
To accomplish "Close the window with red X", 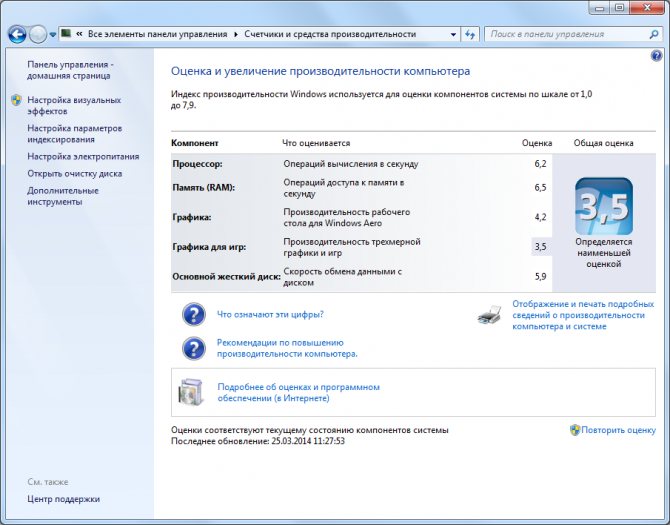I will click(647, 8).
